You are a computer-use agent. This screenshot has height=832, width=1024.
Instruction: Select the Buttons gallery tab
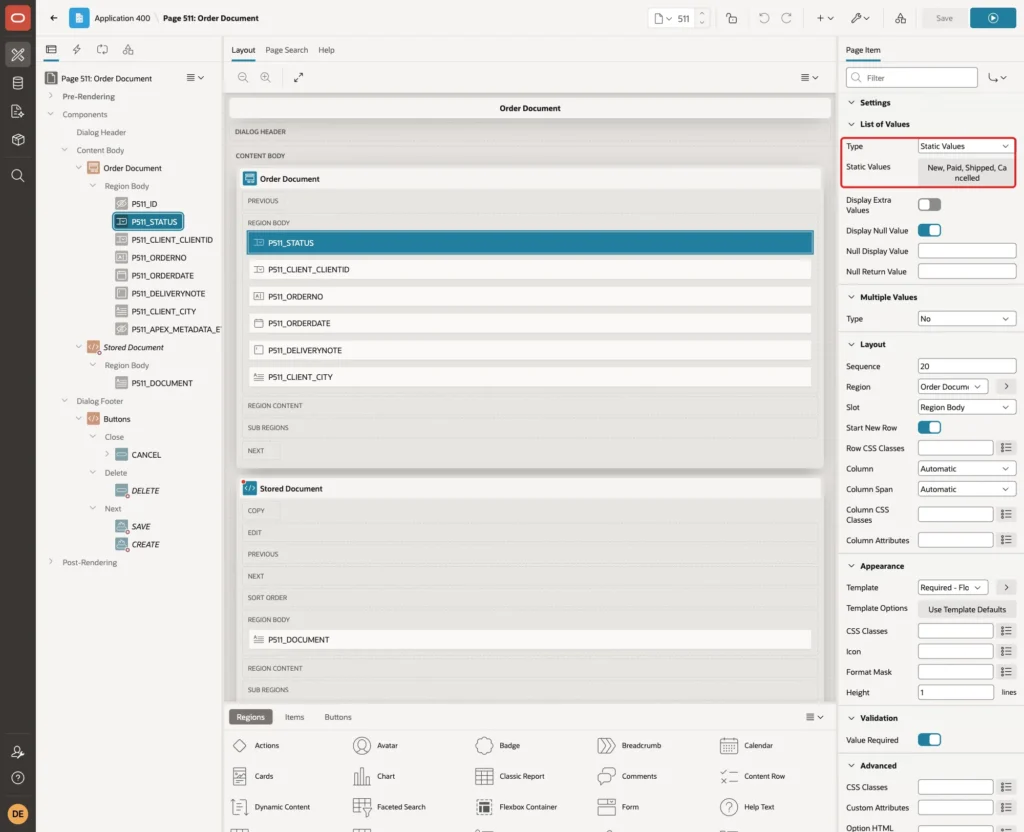tap(338, 717)
